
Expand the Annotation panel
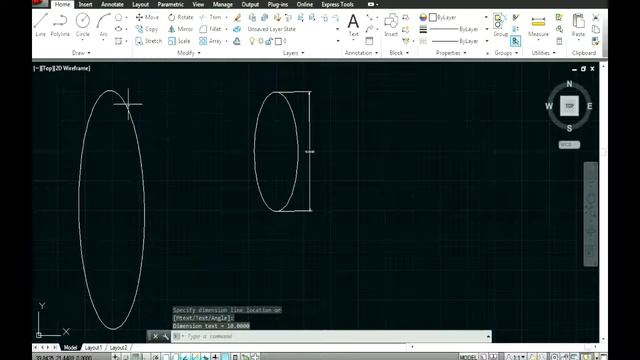point(361,53)
